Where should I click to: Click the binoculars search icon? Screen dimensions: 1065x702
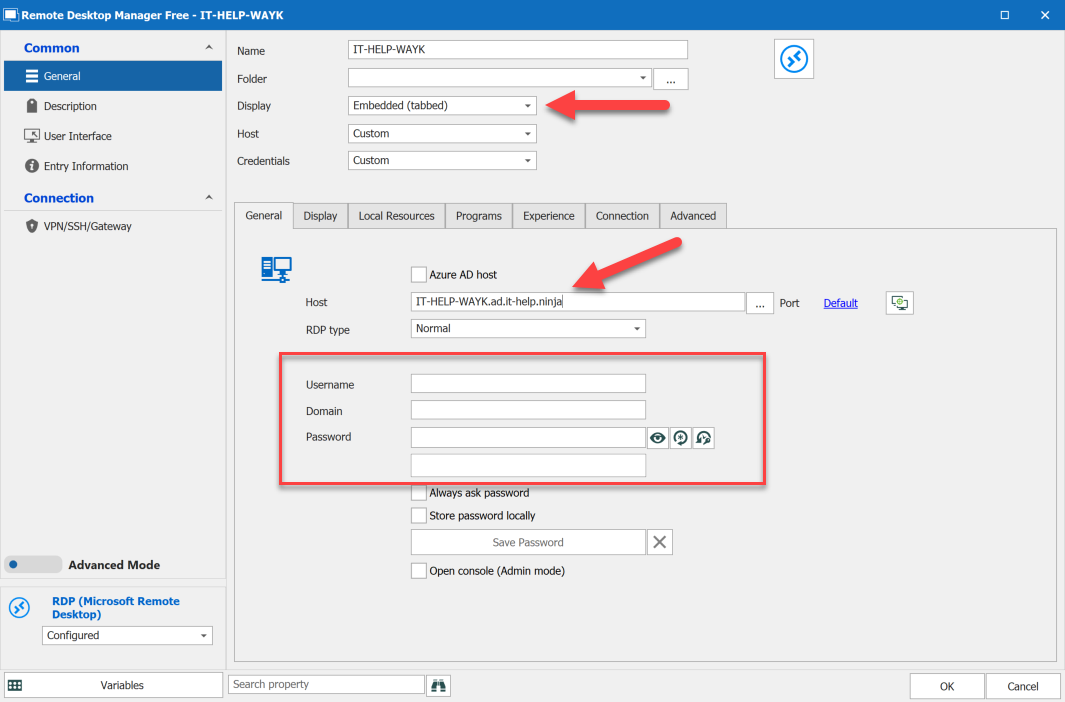[438, 685]
